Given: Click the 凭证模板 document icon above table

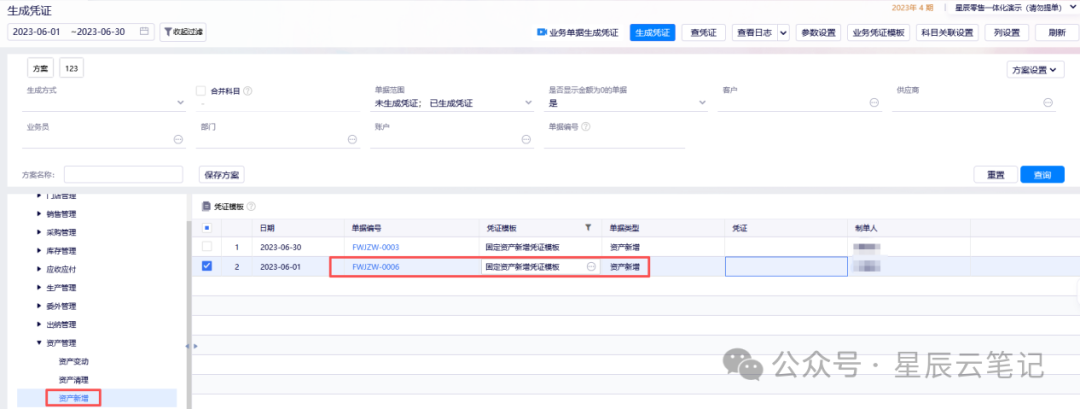Looking at the screenshot, I should 206,206.
